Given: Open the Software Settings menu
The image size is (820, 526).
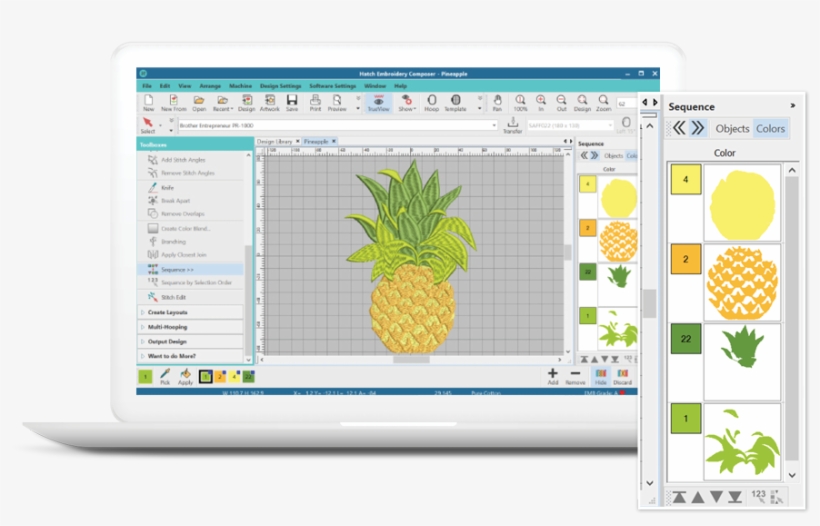Looking at the screenshot, I should coord(332,86).
